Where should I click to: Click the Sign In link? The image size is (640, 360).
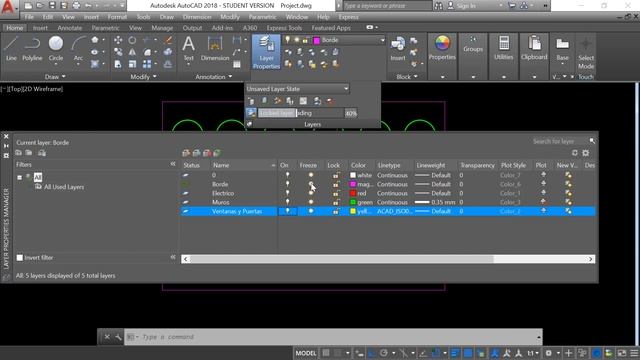click(466, 6)
